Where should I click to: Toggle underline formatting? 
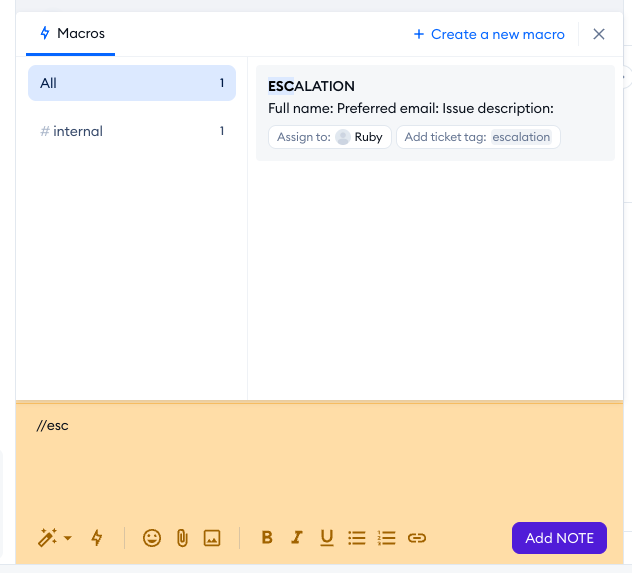[327, 538]
